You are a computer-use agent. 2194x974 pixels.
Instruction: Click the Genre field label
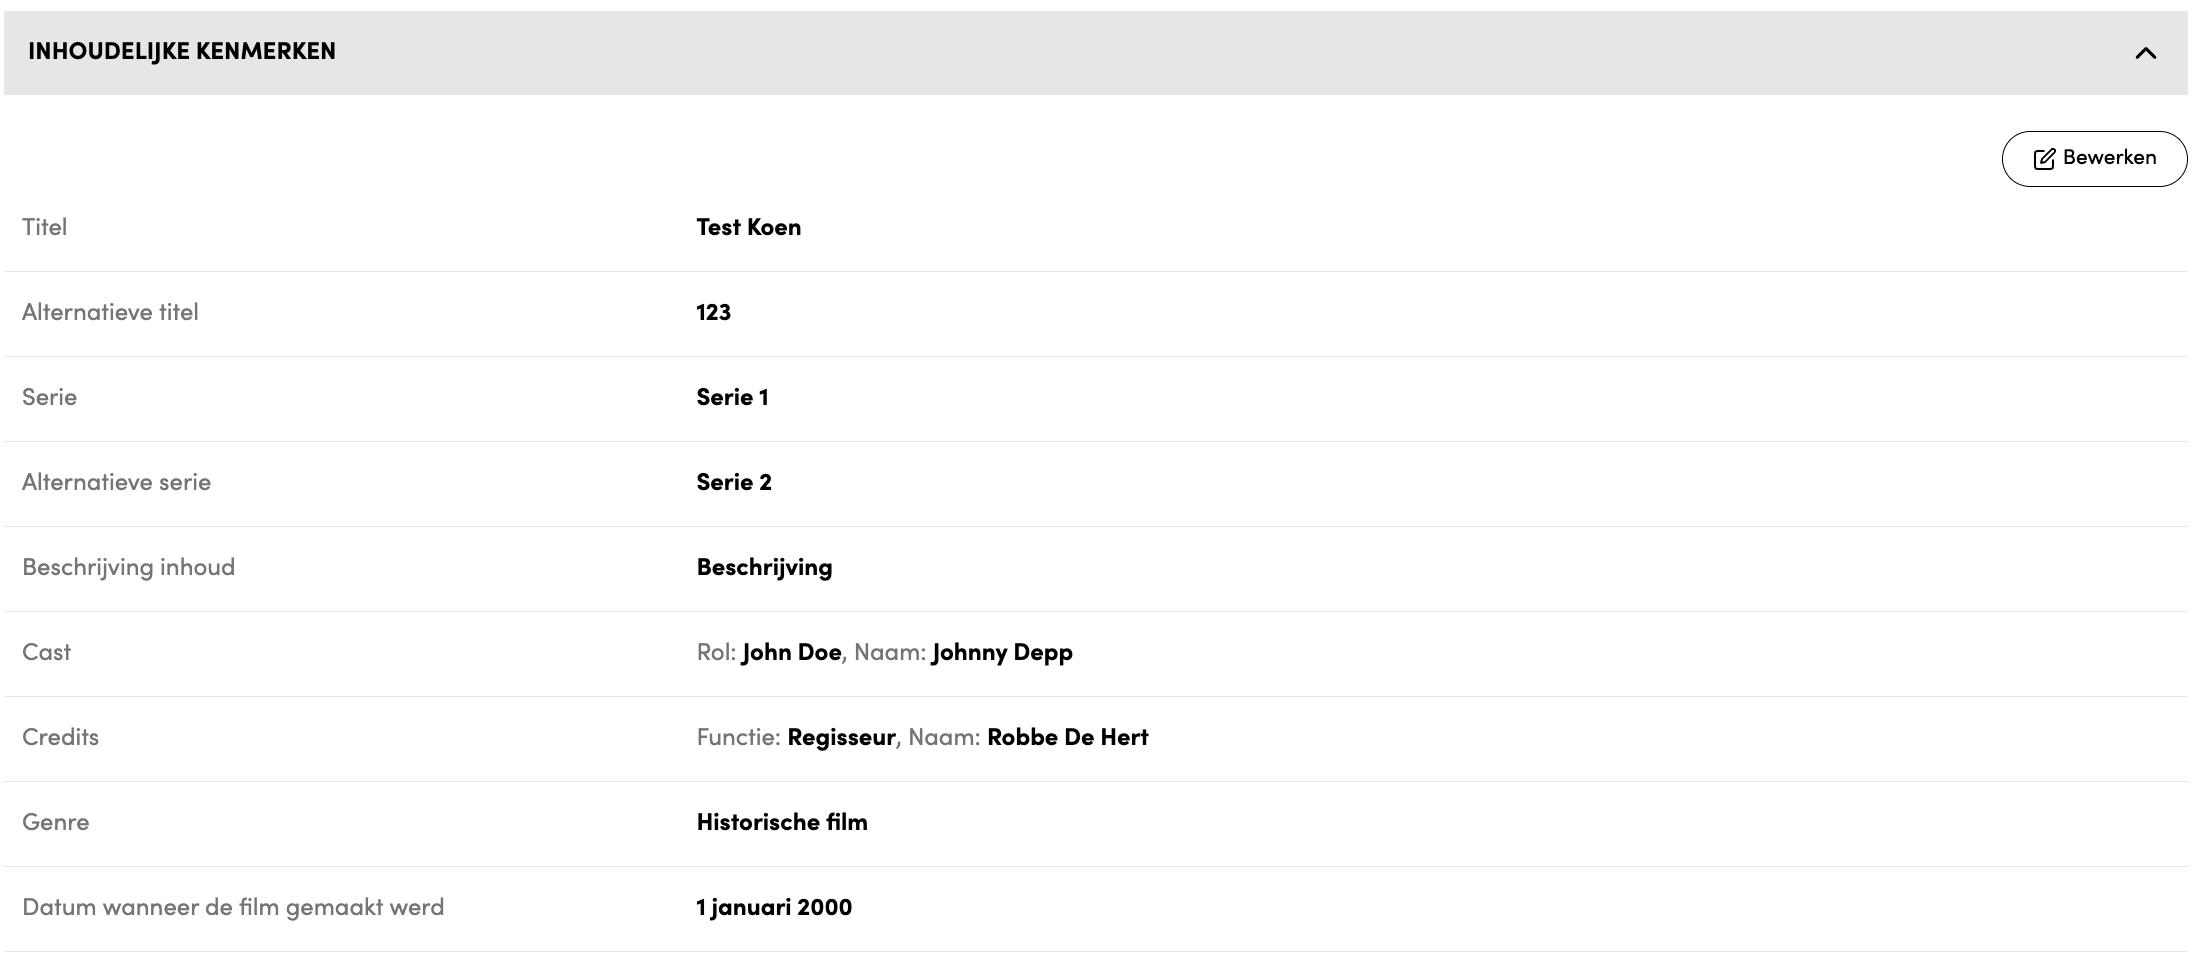[56, 822]
